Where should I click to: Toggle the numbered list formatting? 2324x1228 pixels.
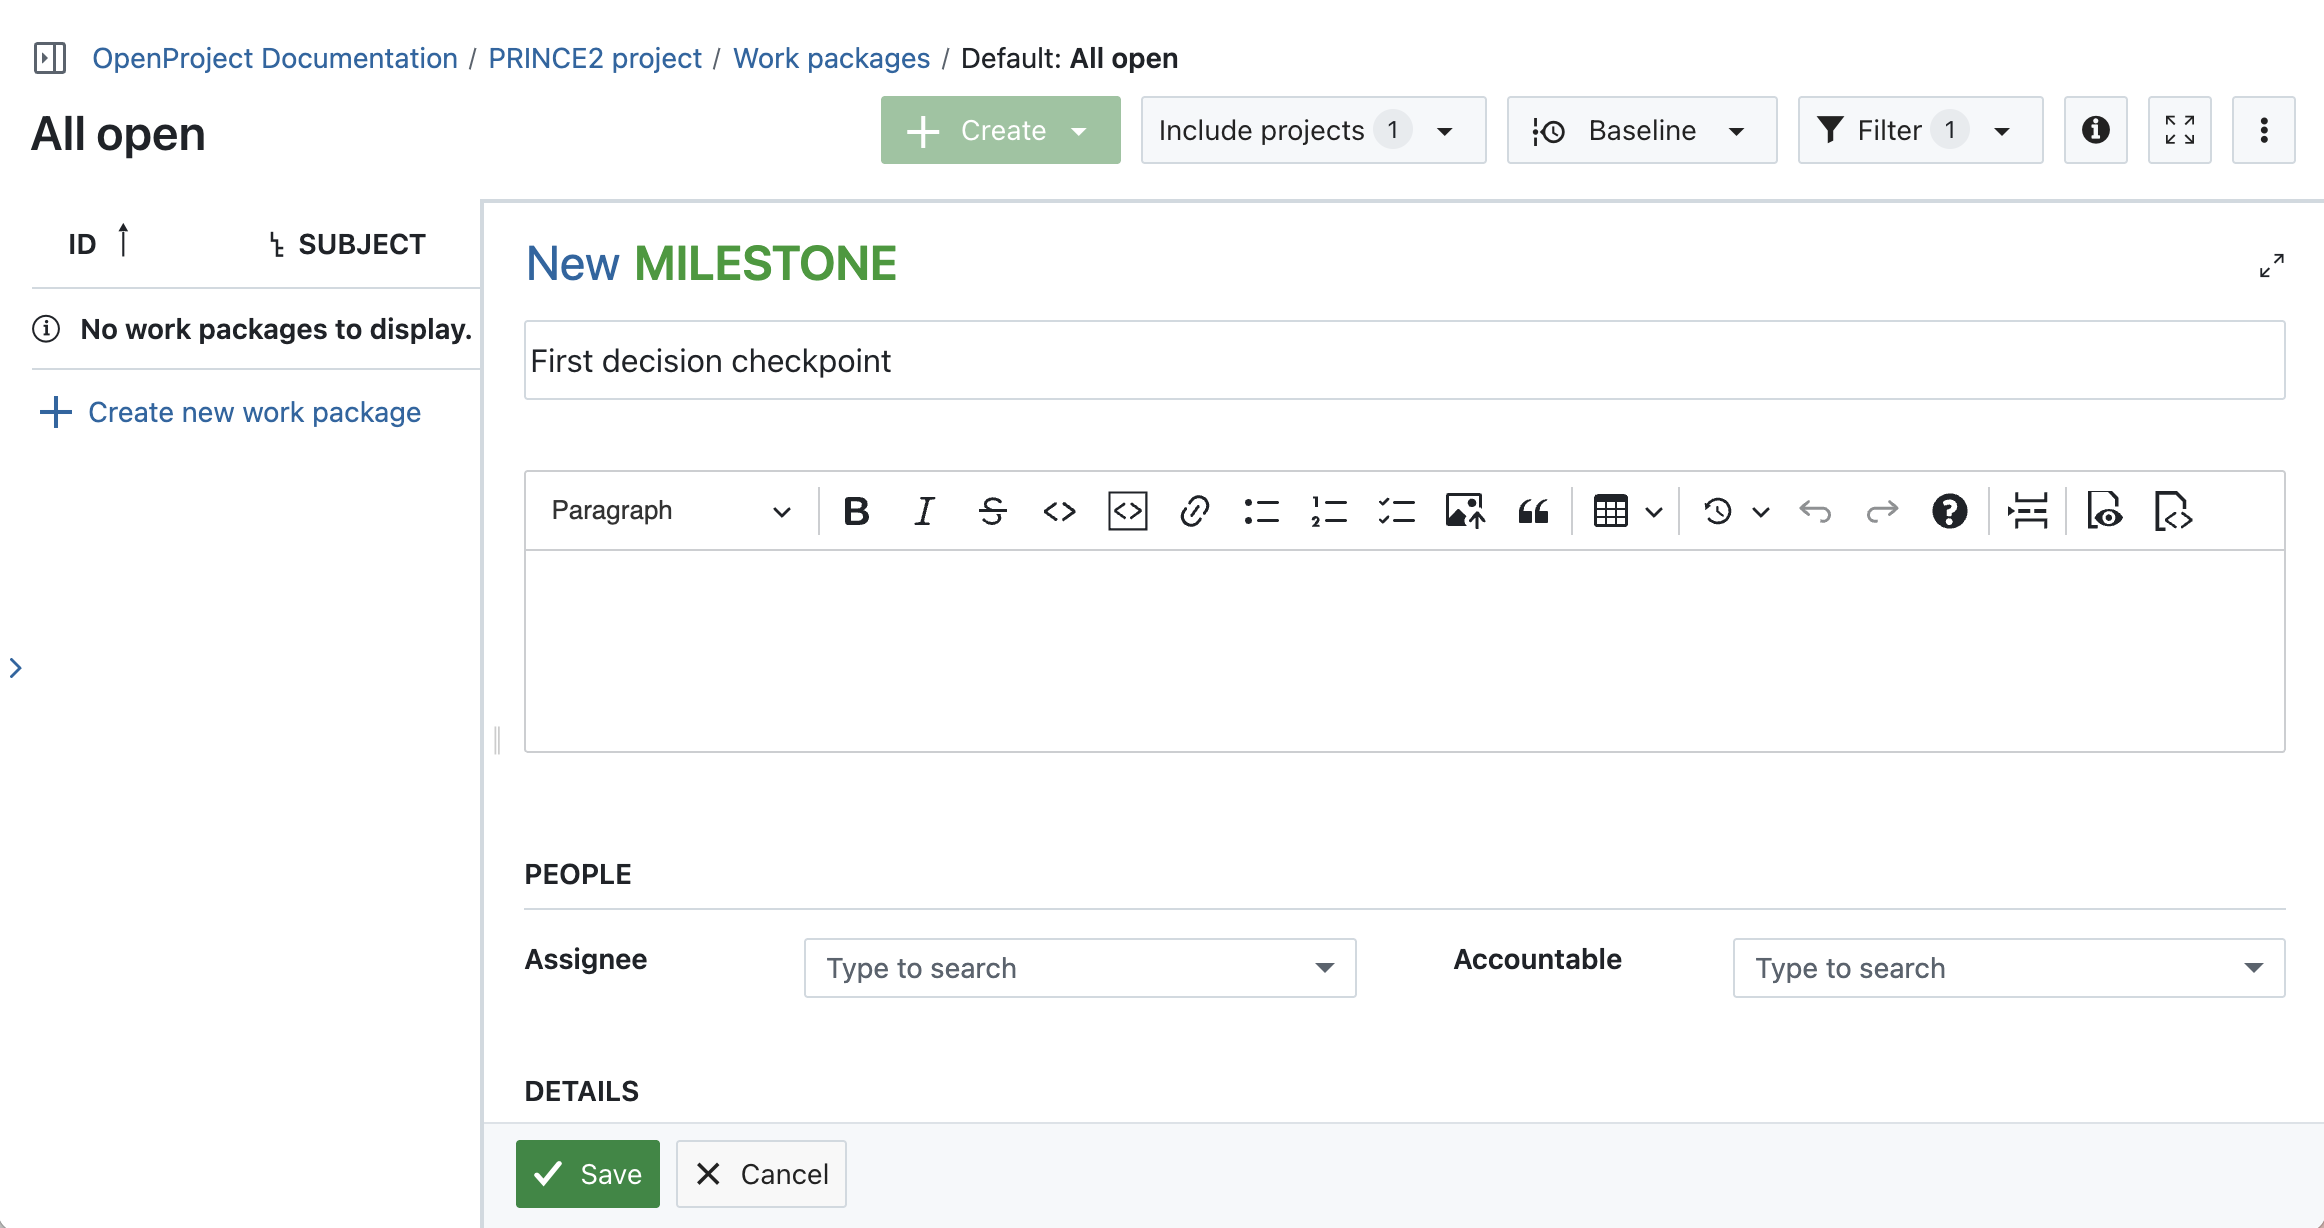click(x=1329, y=511)
